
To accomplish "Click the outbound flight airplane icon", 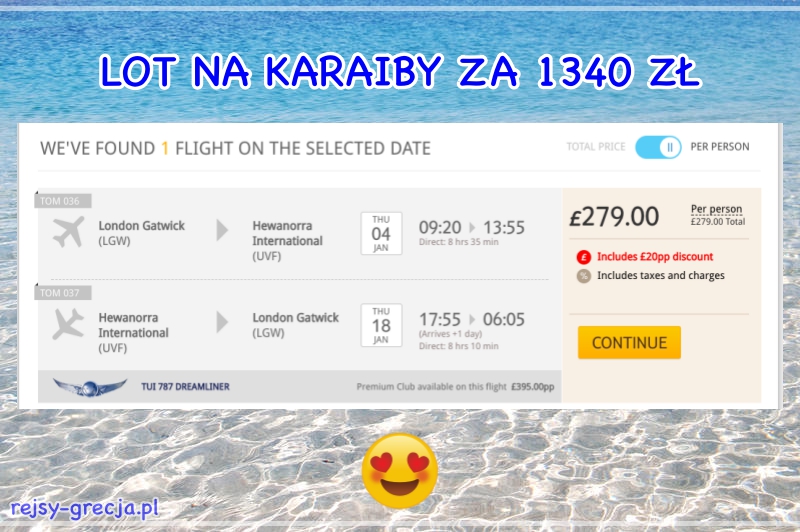I will (68, 232).
